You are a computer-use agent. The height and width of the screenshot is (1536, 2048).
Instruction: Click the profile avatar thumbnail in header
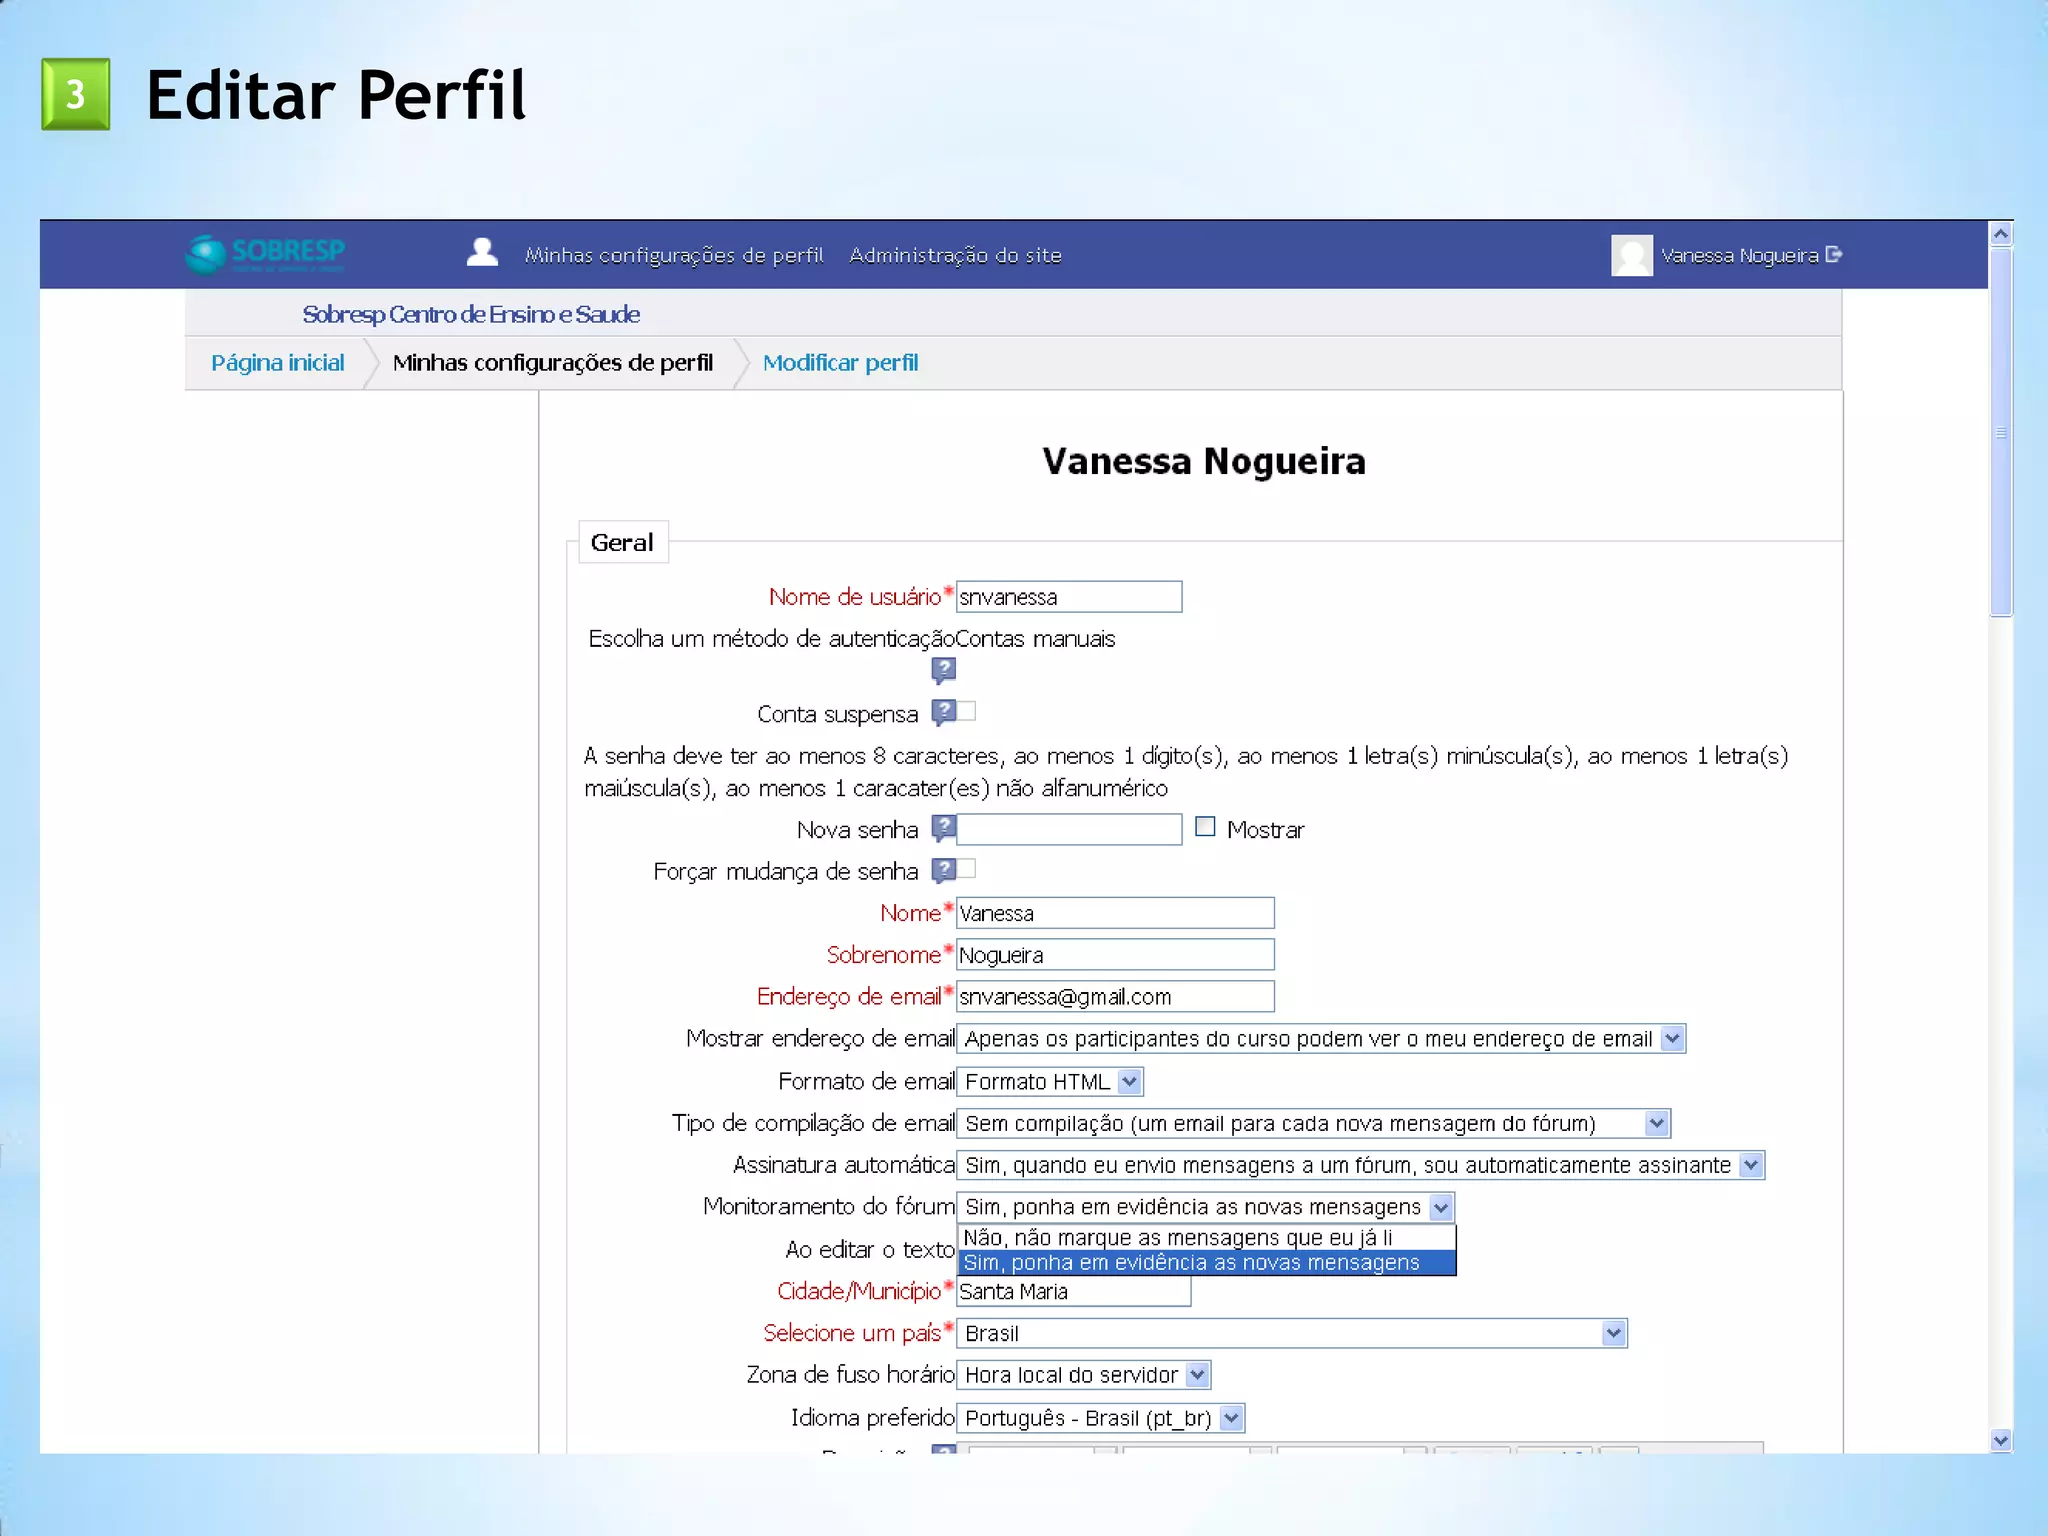[x=1631, y=255]
